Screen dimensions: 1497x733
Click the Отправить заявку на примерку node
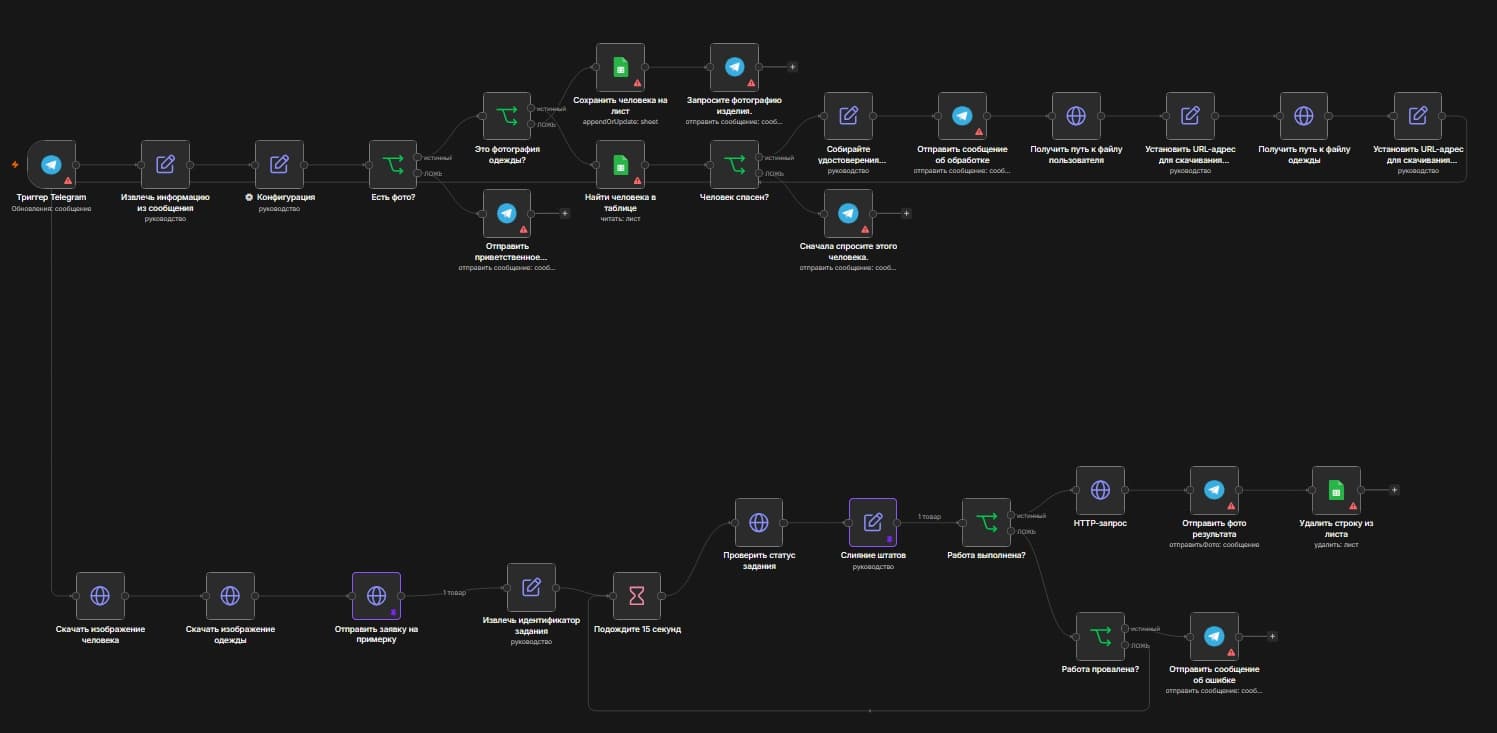(377, 596)
